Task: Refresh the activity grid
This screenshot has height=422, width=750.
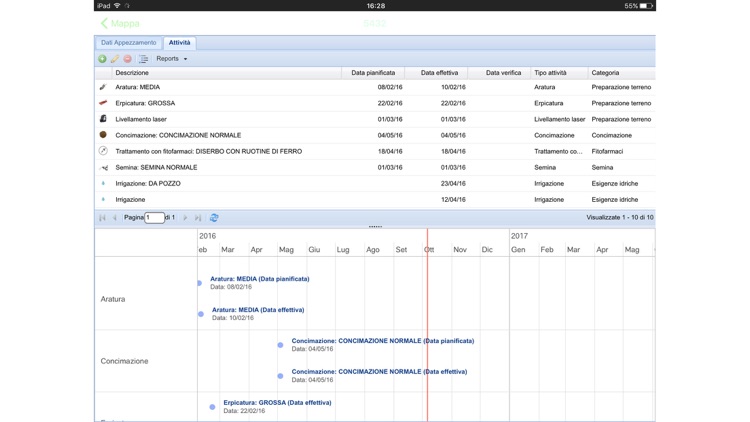Action: [214, 218]
